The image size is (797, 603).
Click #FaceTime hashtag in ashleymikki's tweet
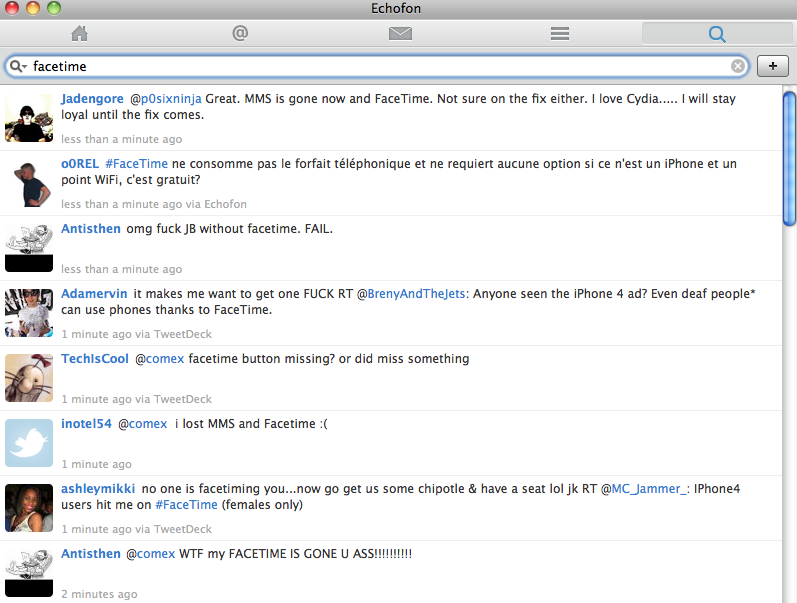point(186,505)
